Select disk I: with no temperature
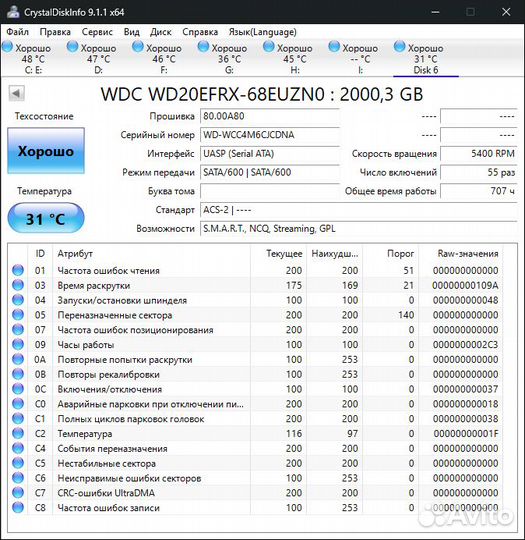This screenshot has height=540, width=525. [x=355, y=59]
